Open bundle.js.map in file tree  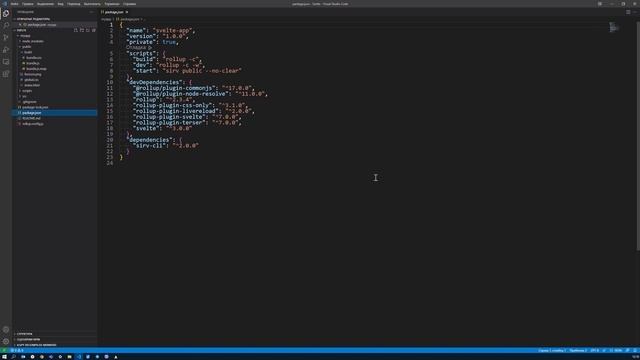(x=36, y=69)
